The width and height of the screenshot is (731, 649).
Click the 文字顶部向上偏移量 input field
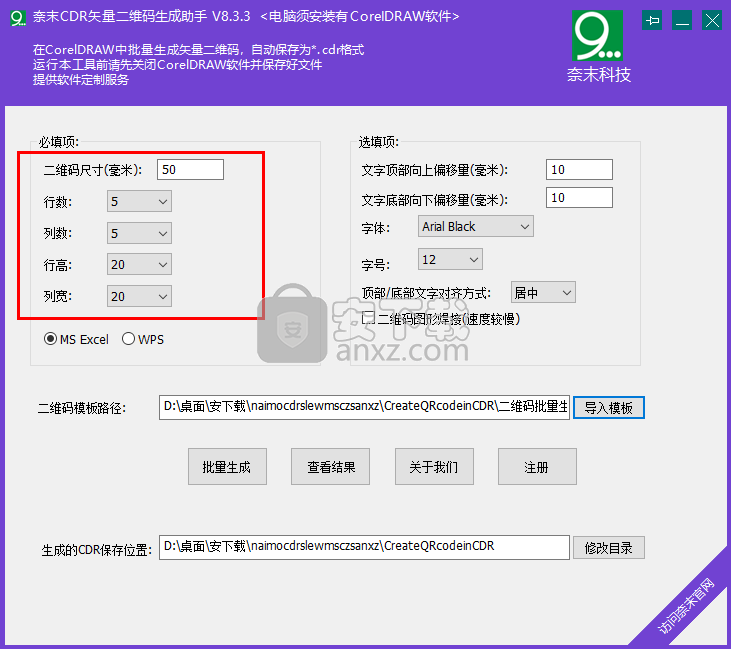coord(579,170)
